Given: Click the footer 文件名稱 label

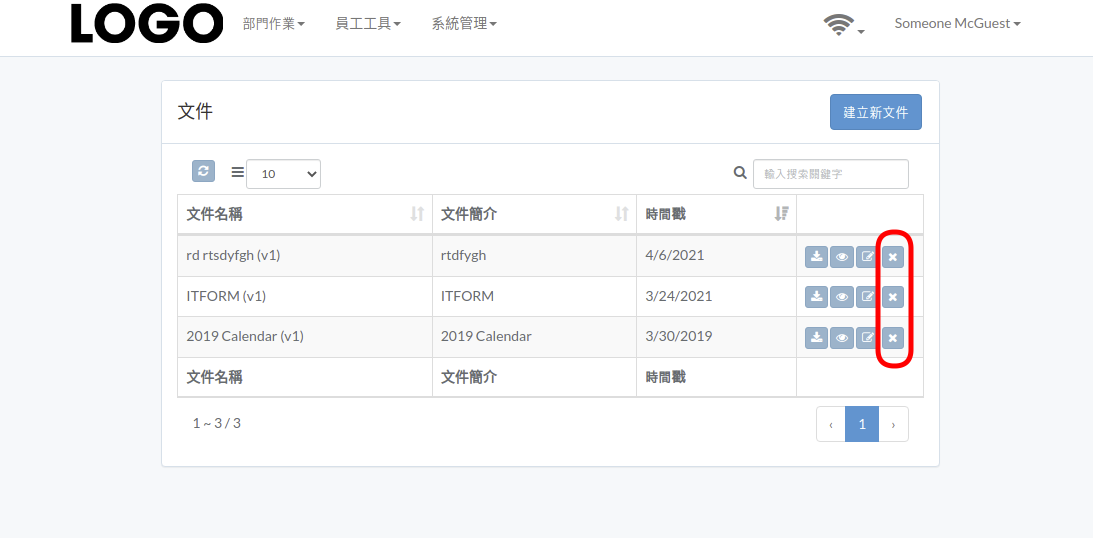Looking at the screenshot, I should coord(215,377).
